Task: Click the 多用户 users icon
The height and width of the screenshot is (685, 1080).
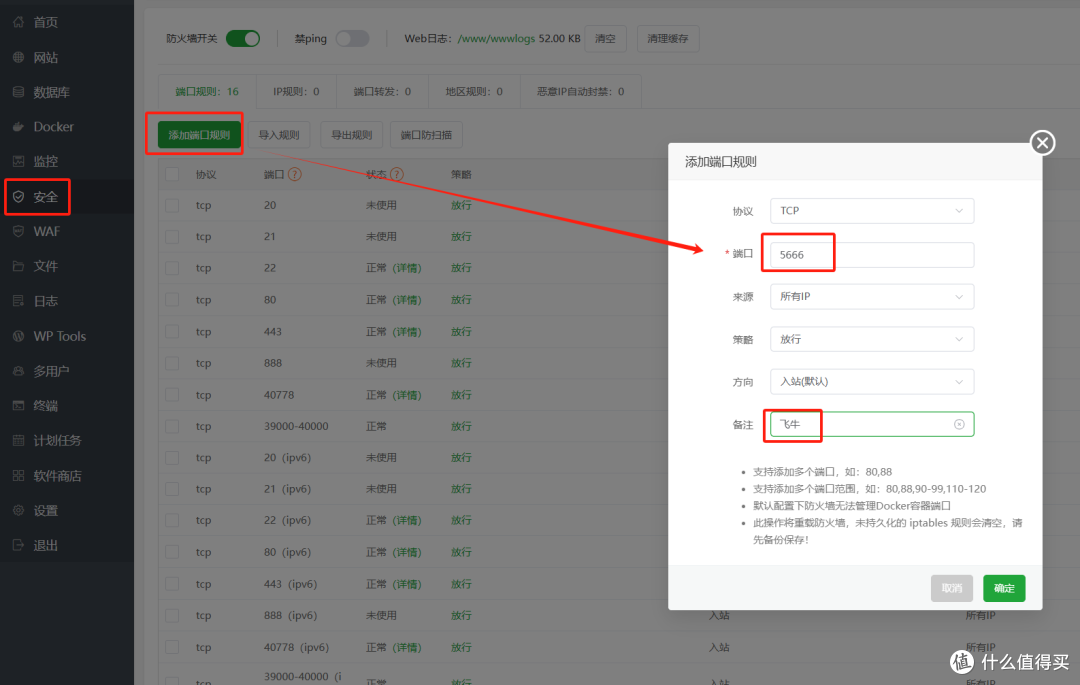Action: 19,371
